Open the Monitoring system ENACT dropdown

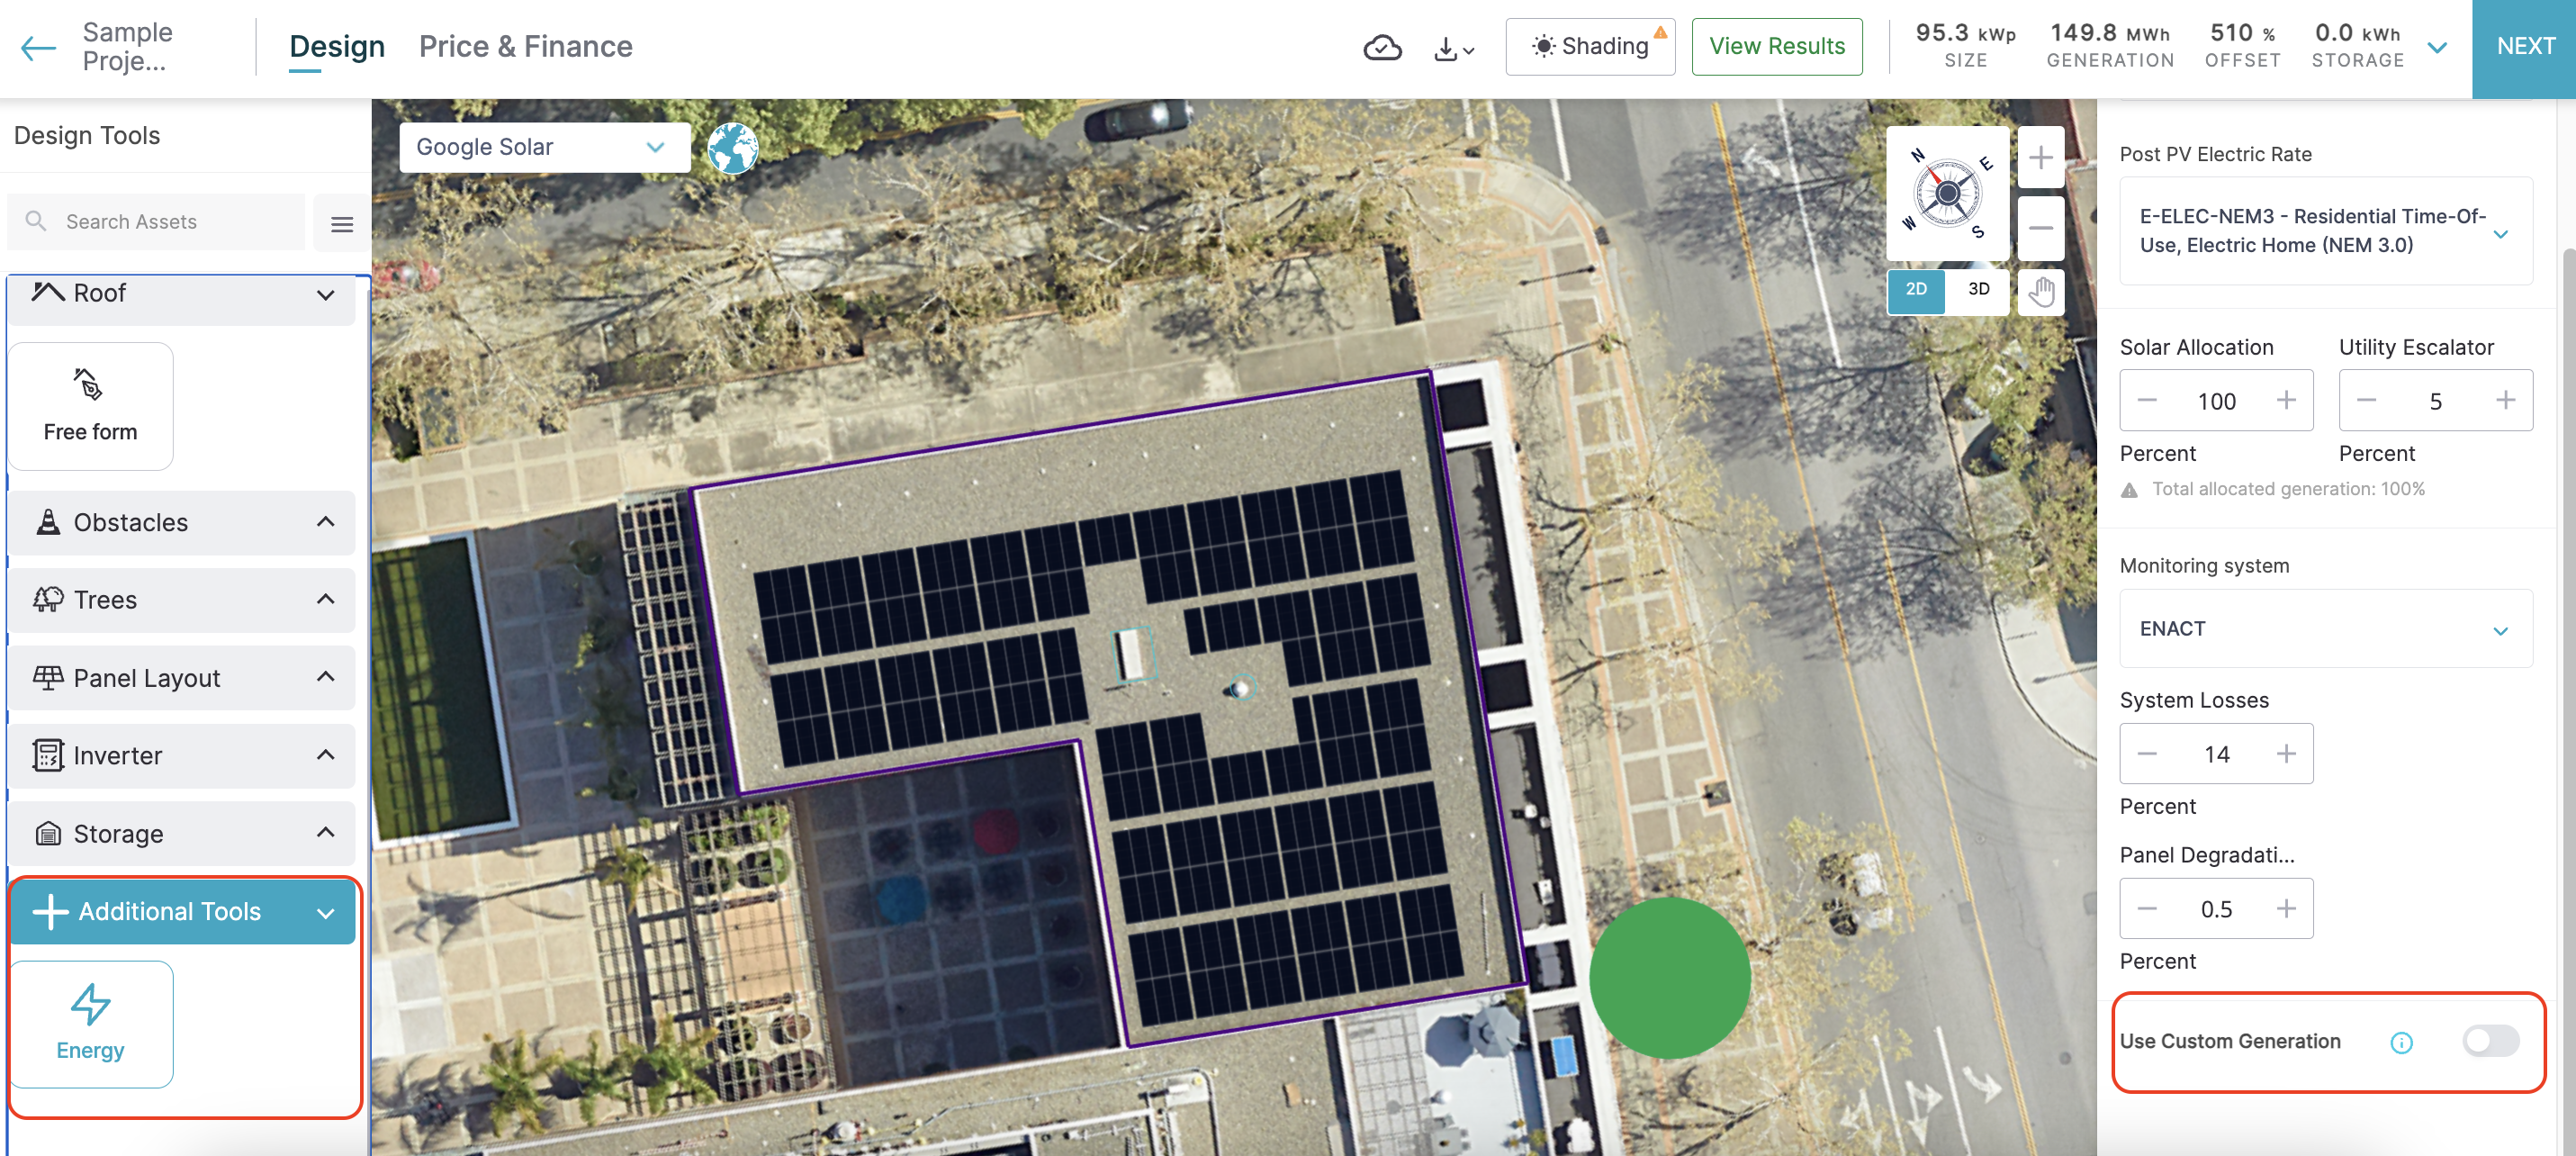[2324, 629]
